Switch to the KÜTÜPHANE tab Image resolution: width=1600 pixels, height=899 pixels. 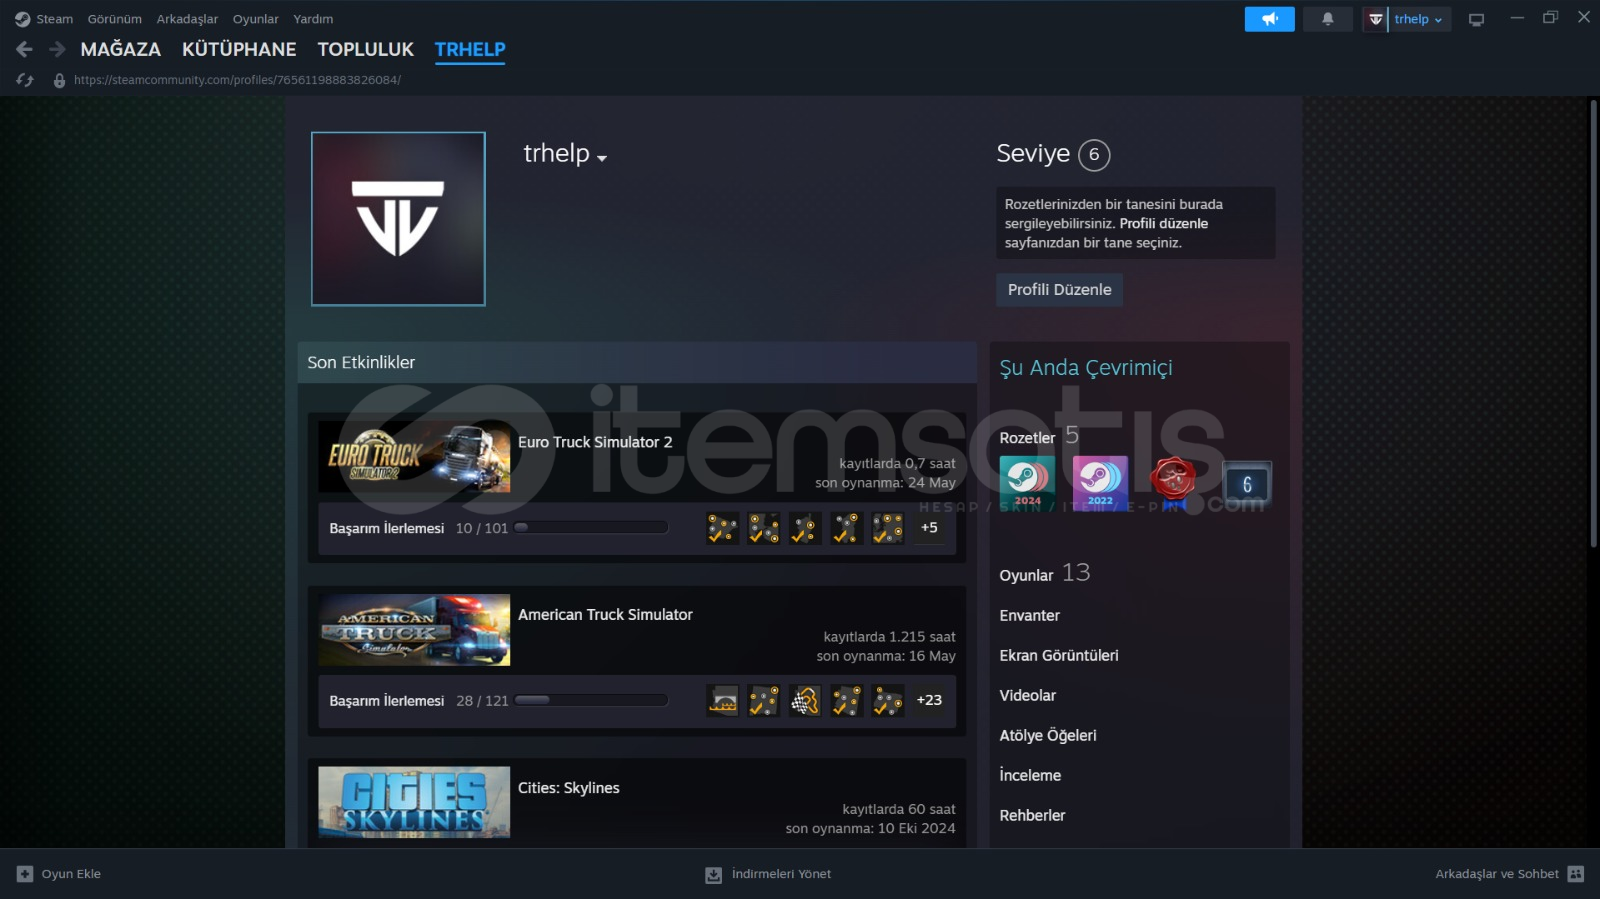click(239, 49)
